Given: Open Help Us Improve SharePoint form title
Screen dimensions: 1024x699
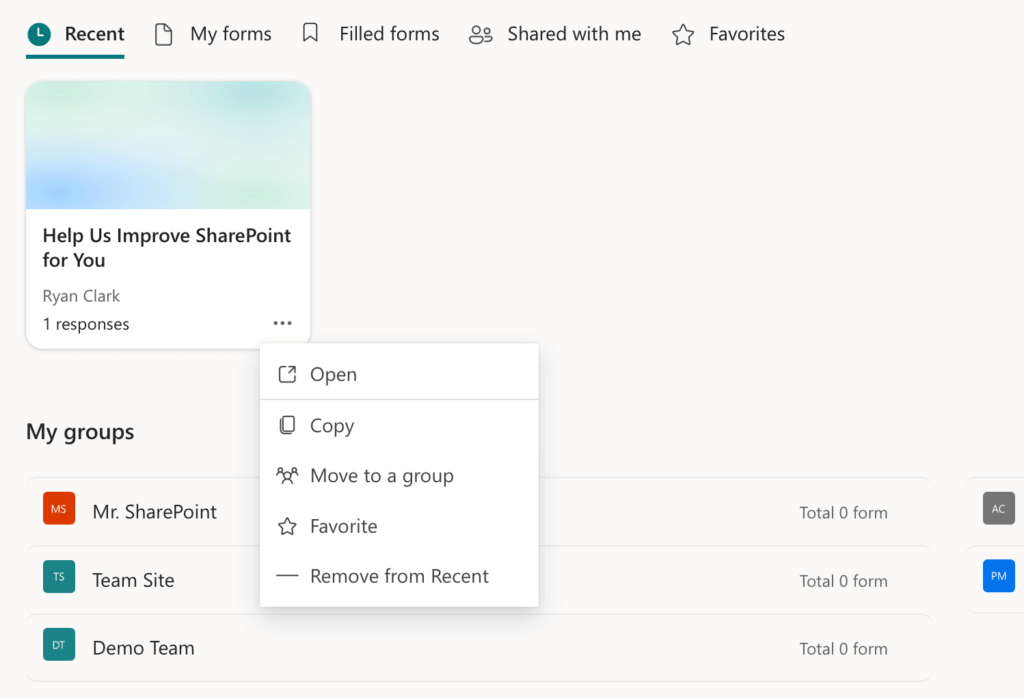Looking at the screenshot, I should click(x=167, y=248).
